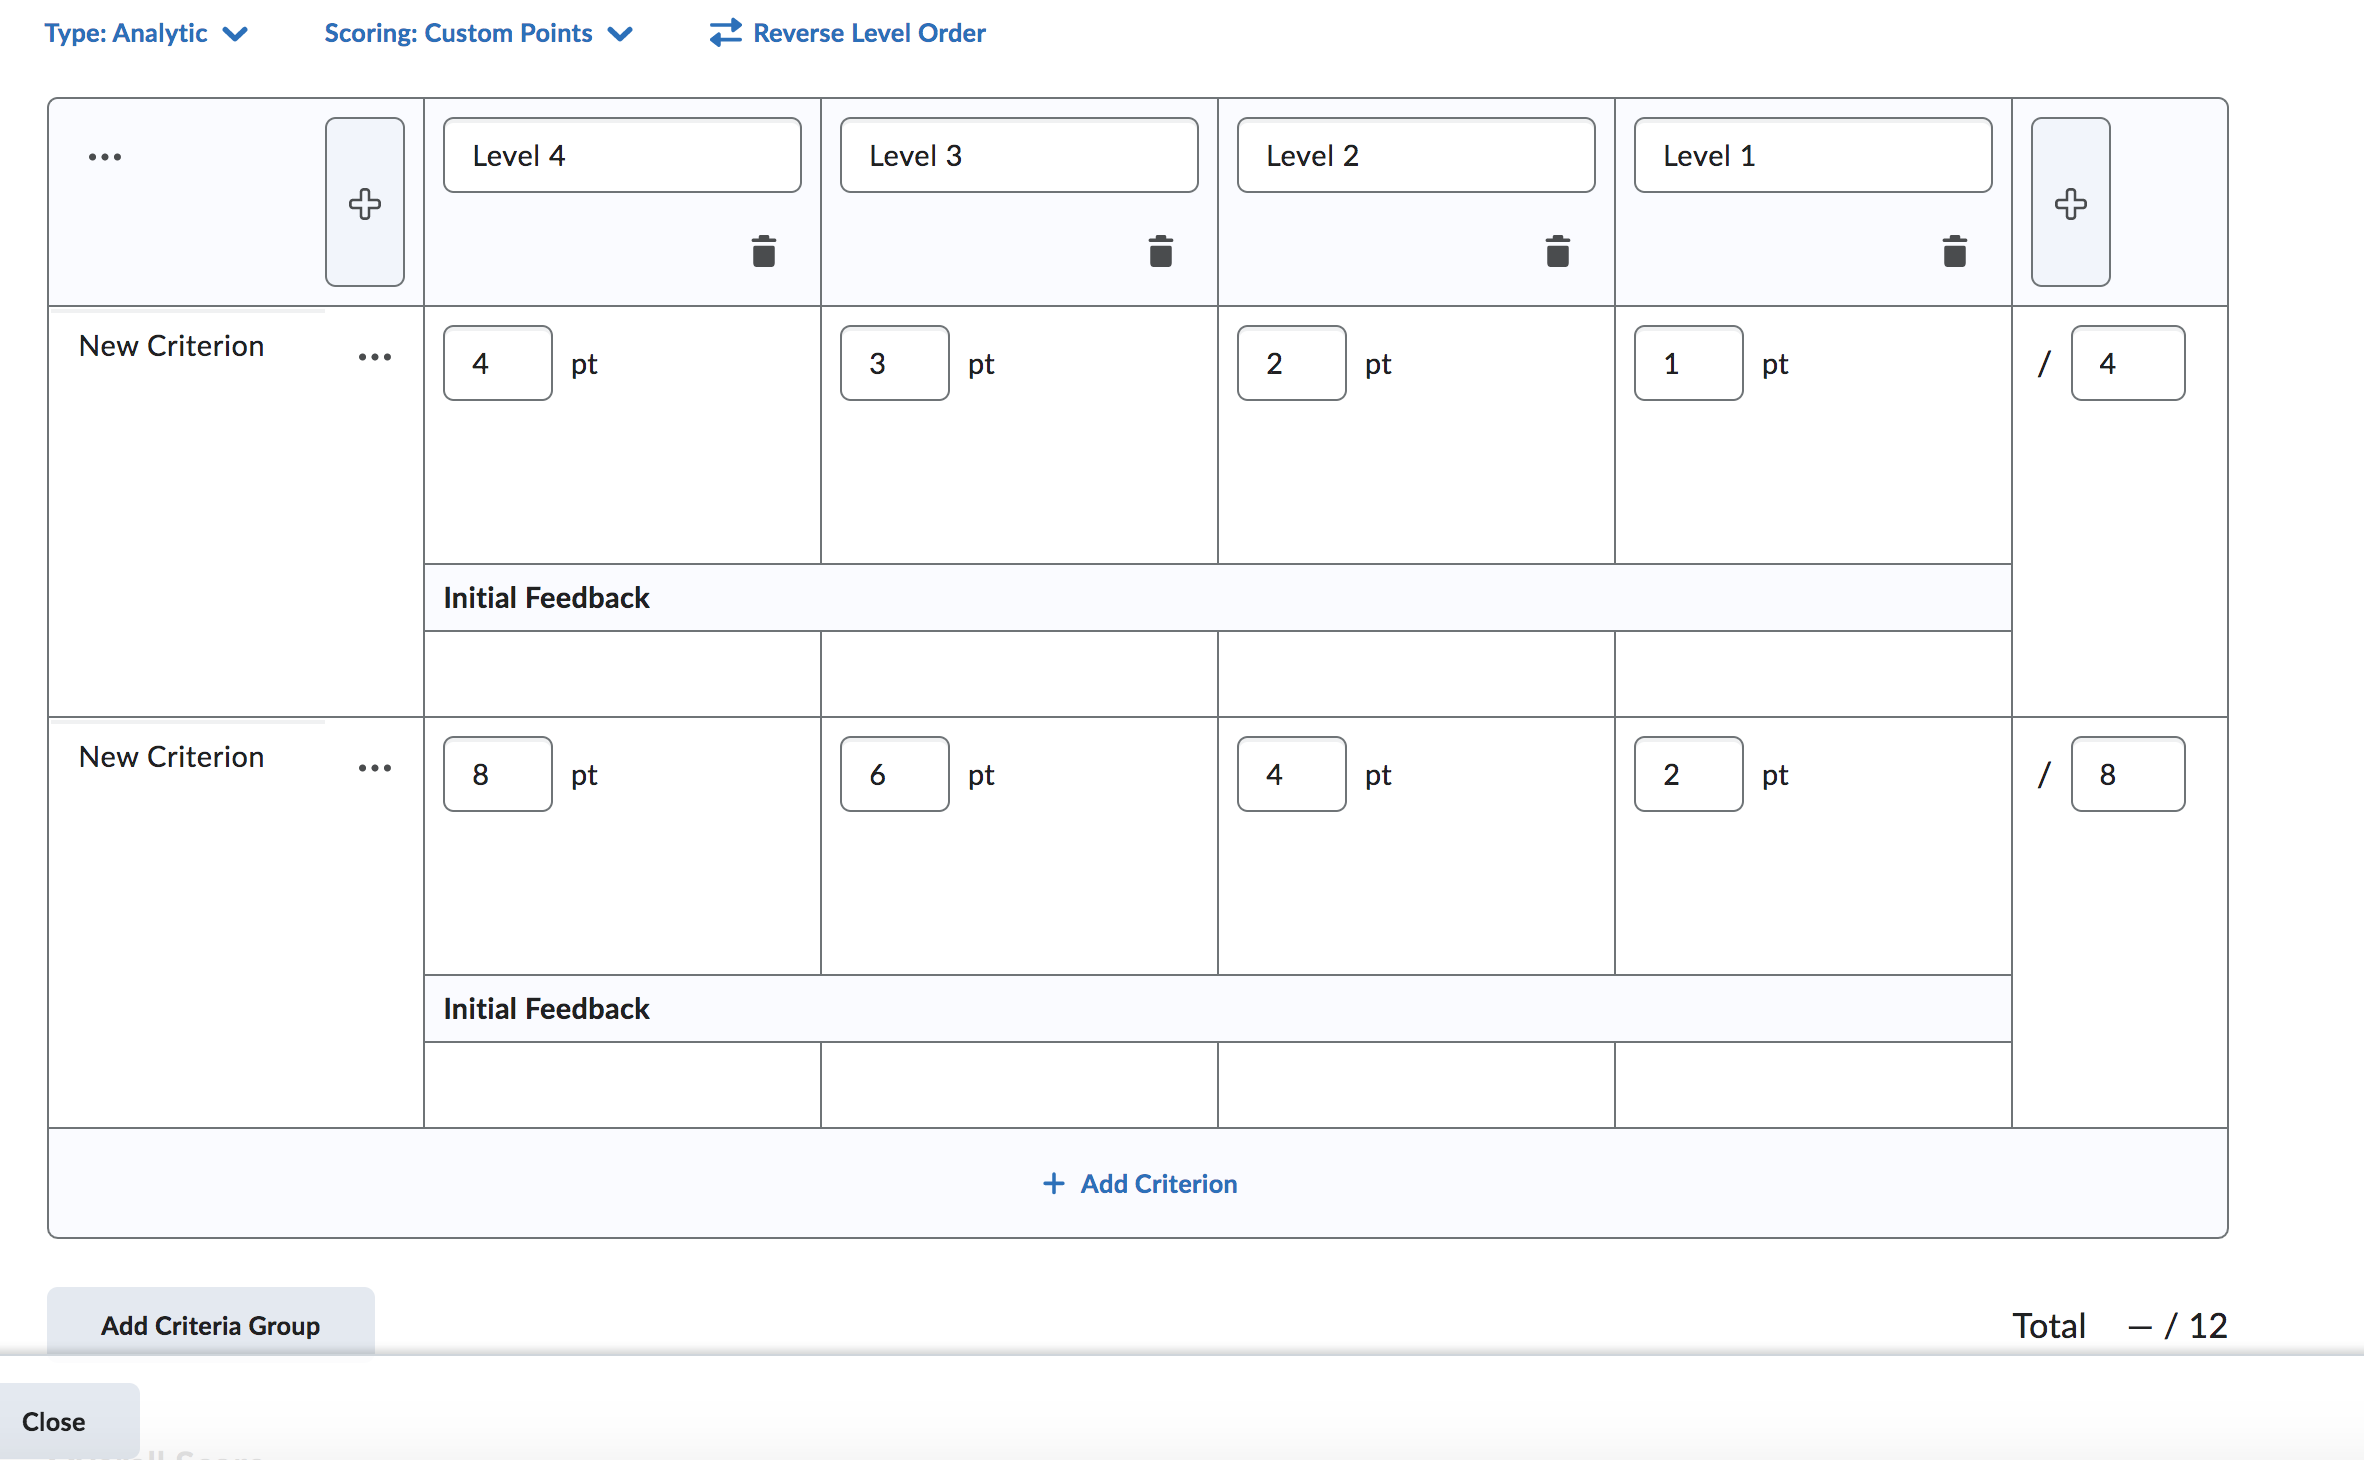Delete the Level 2 column
Viewport: 2364px width, 1460px height.
coord(1557,251)
